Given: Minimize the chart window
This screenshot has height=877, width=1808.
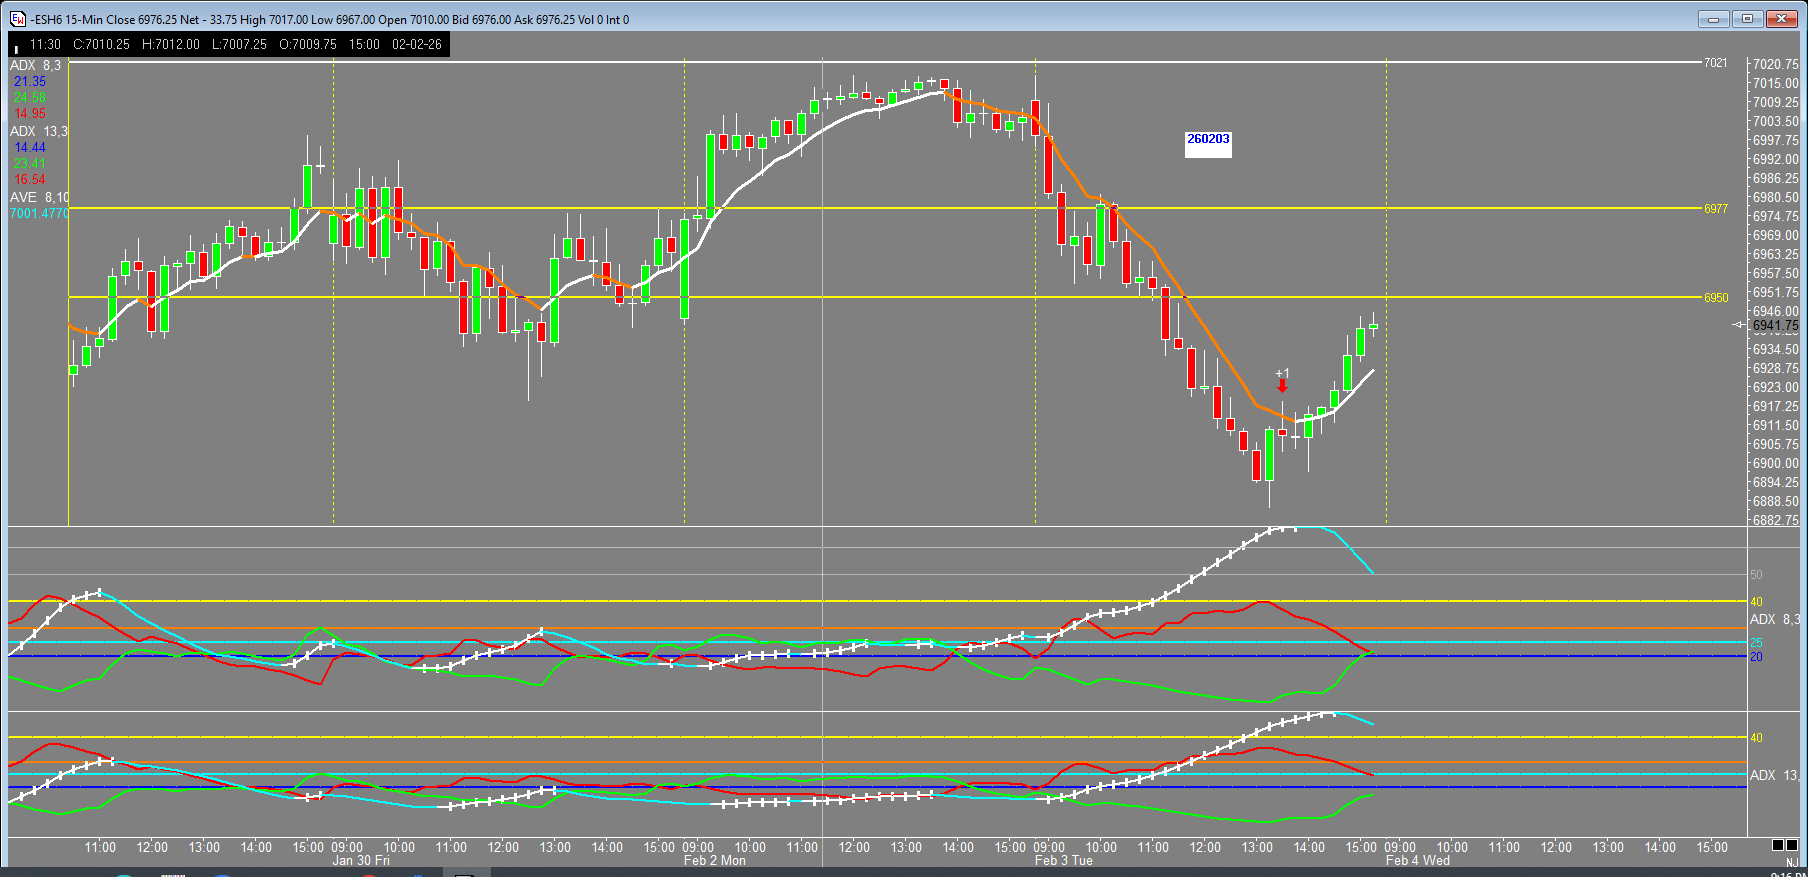Looking at the screenshot, I should (1713, 19).
